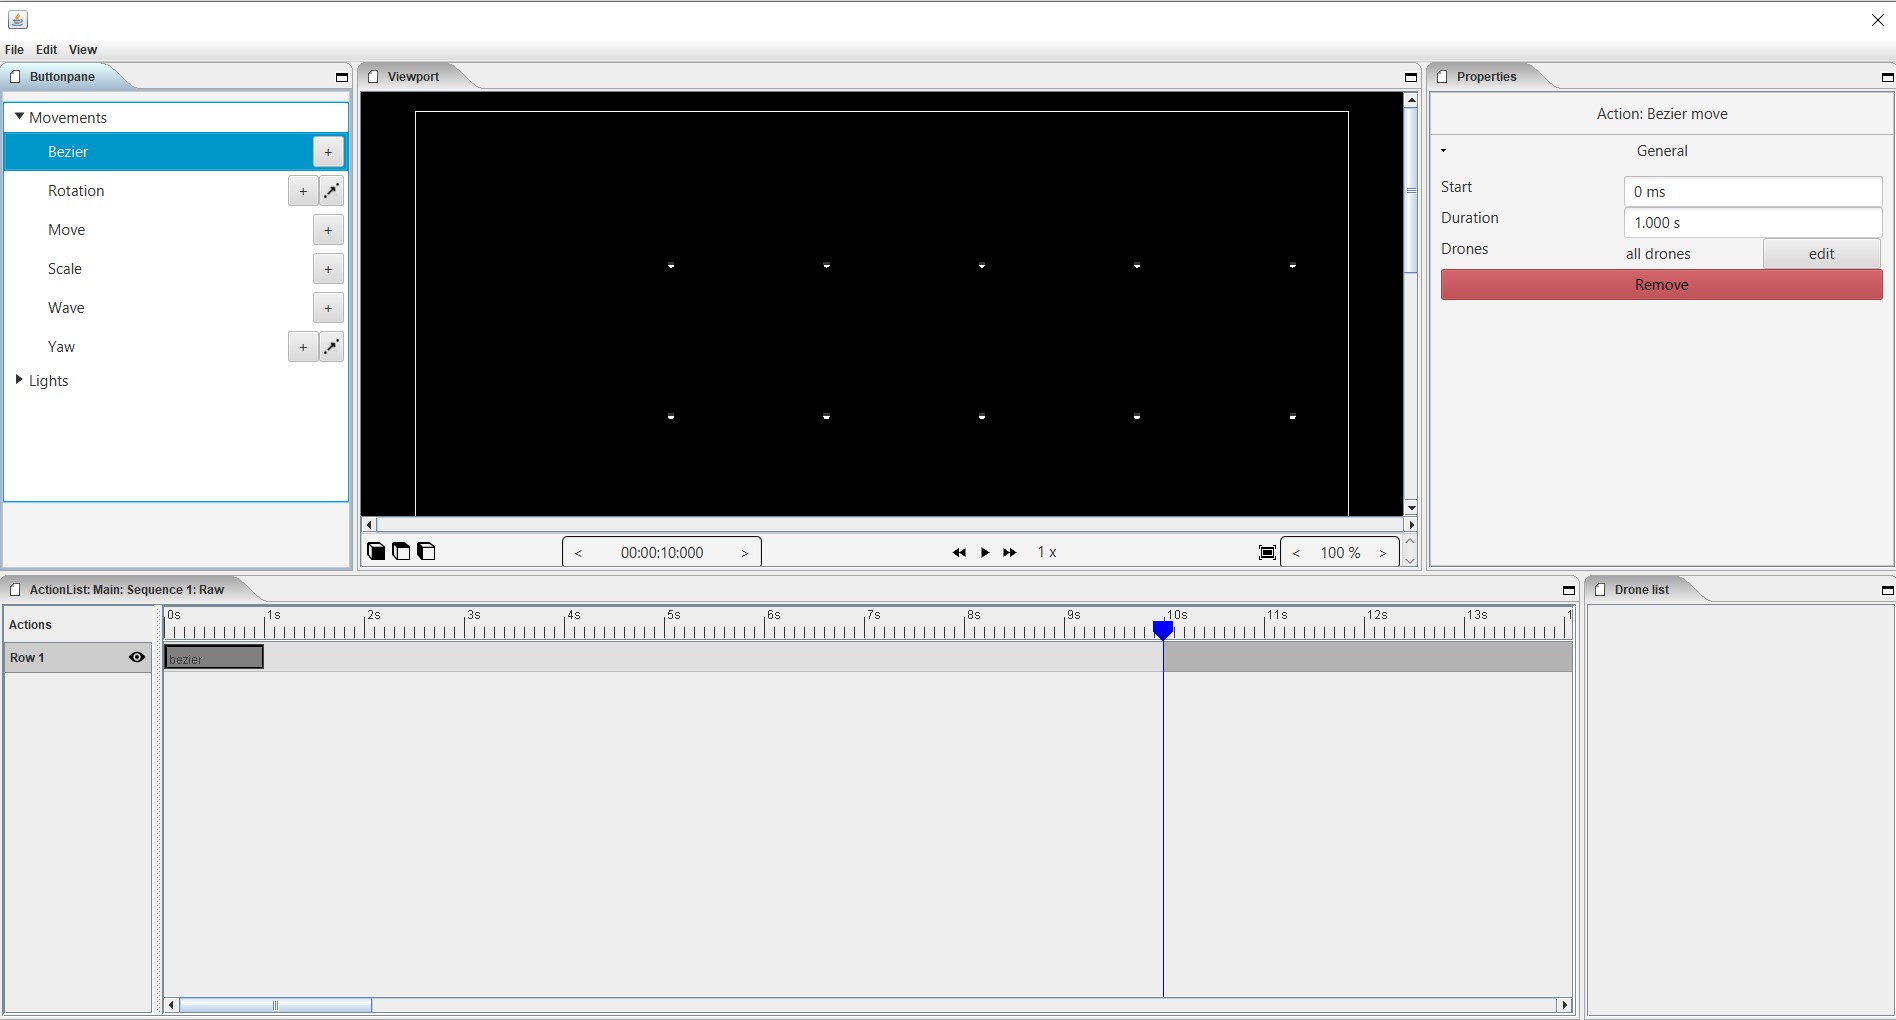The width and height of the screenshot is (1896, 1020).
Task: Minimize the Properties panel
Action: pos(1888,77)
